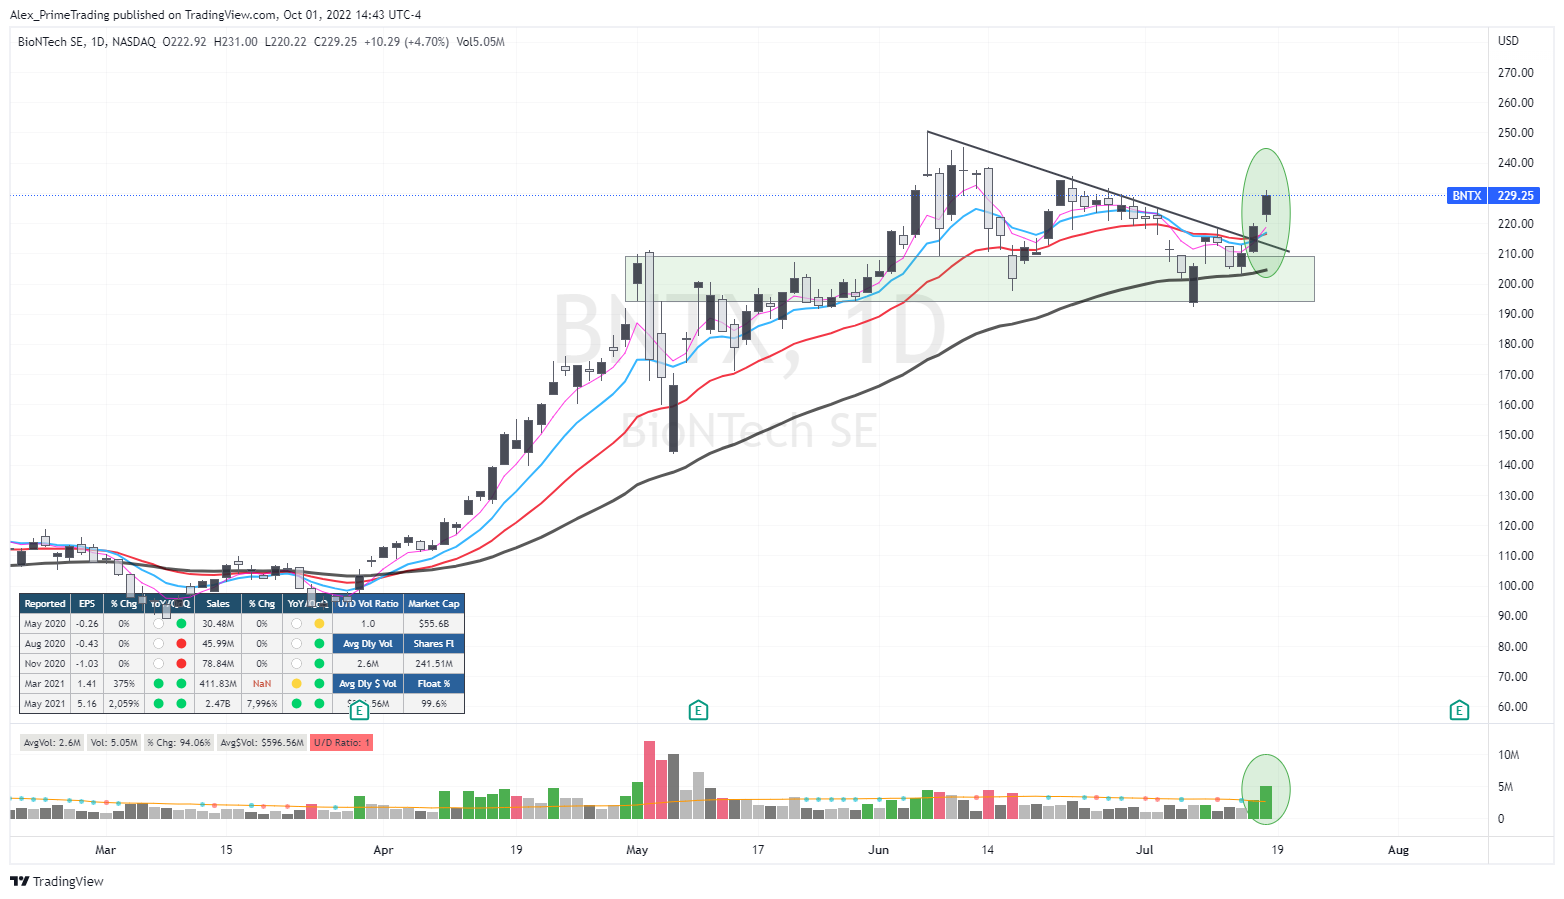
Task: Click the 270.00 price axis label
Action: pyautogui.click(x=1515, y=73)
